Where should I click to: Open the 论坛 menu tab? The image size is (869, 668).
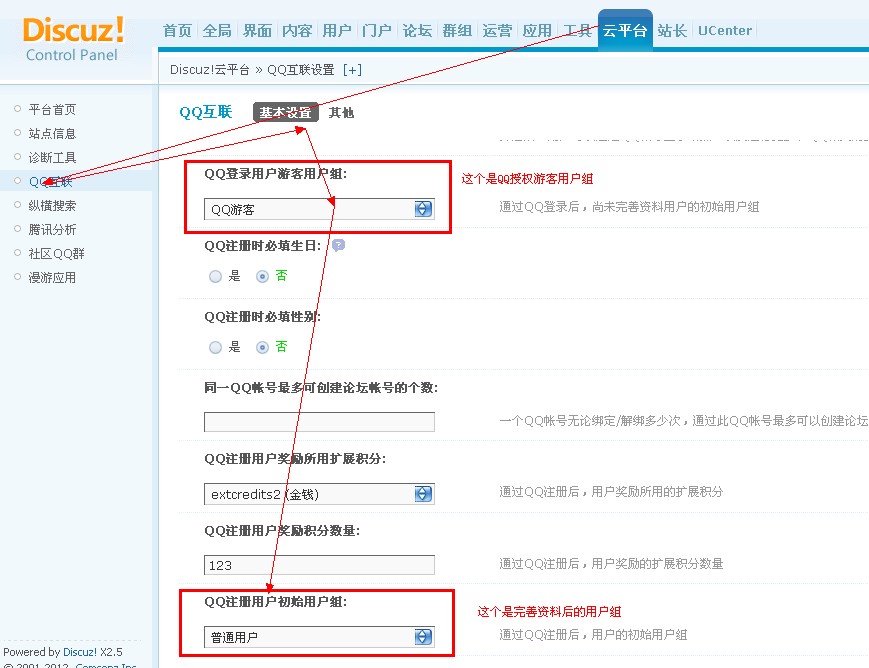coord(417,30)
